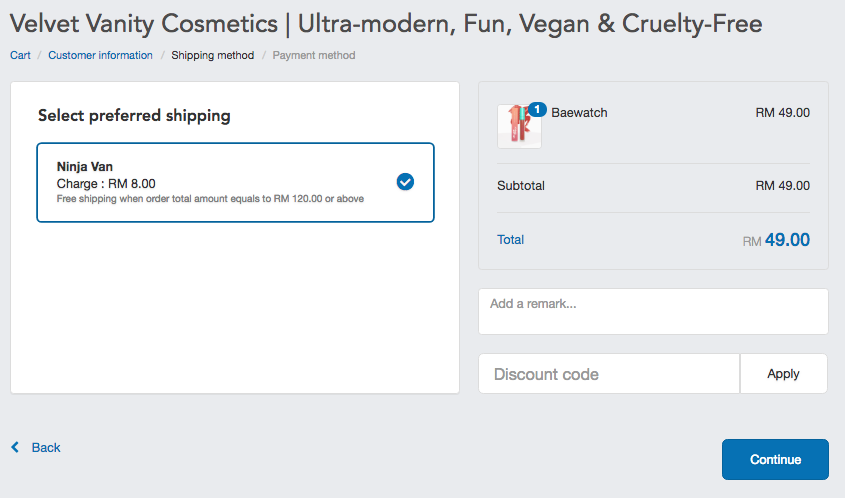Click the back chevron arrow icon
The width and height of the screenshot is (845, 498).
[x=15, y=447]
